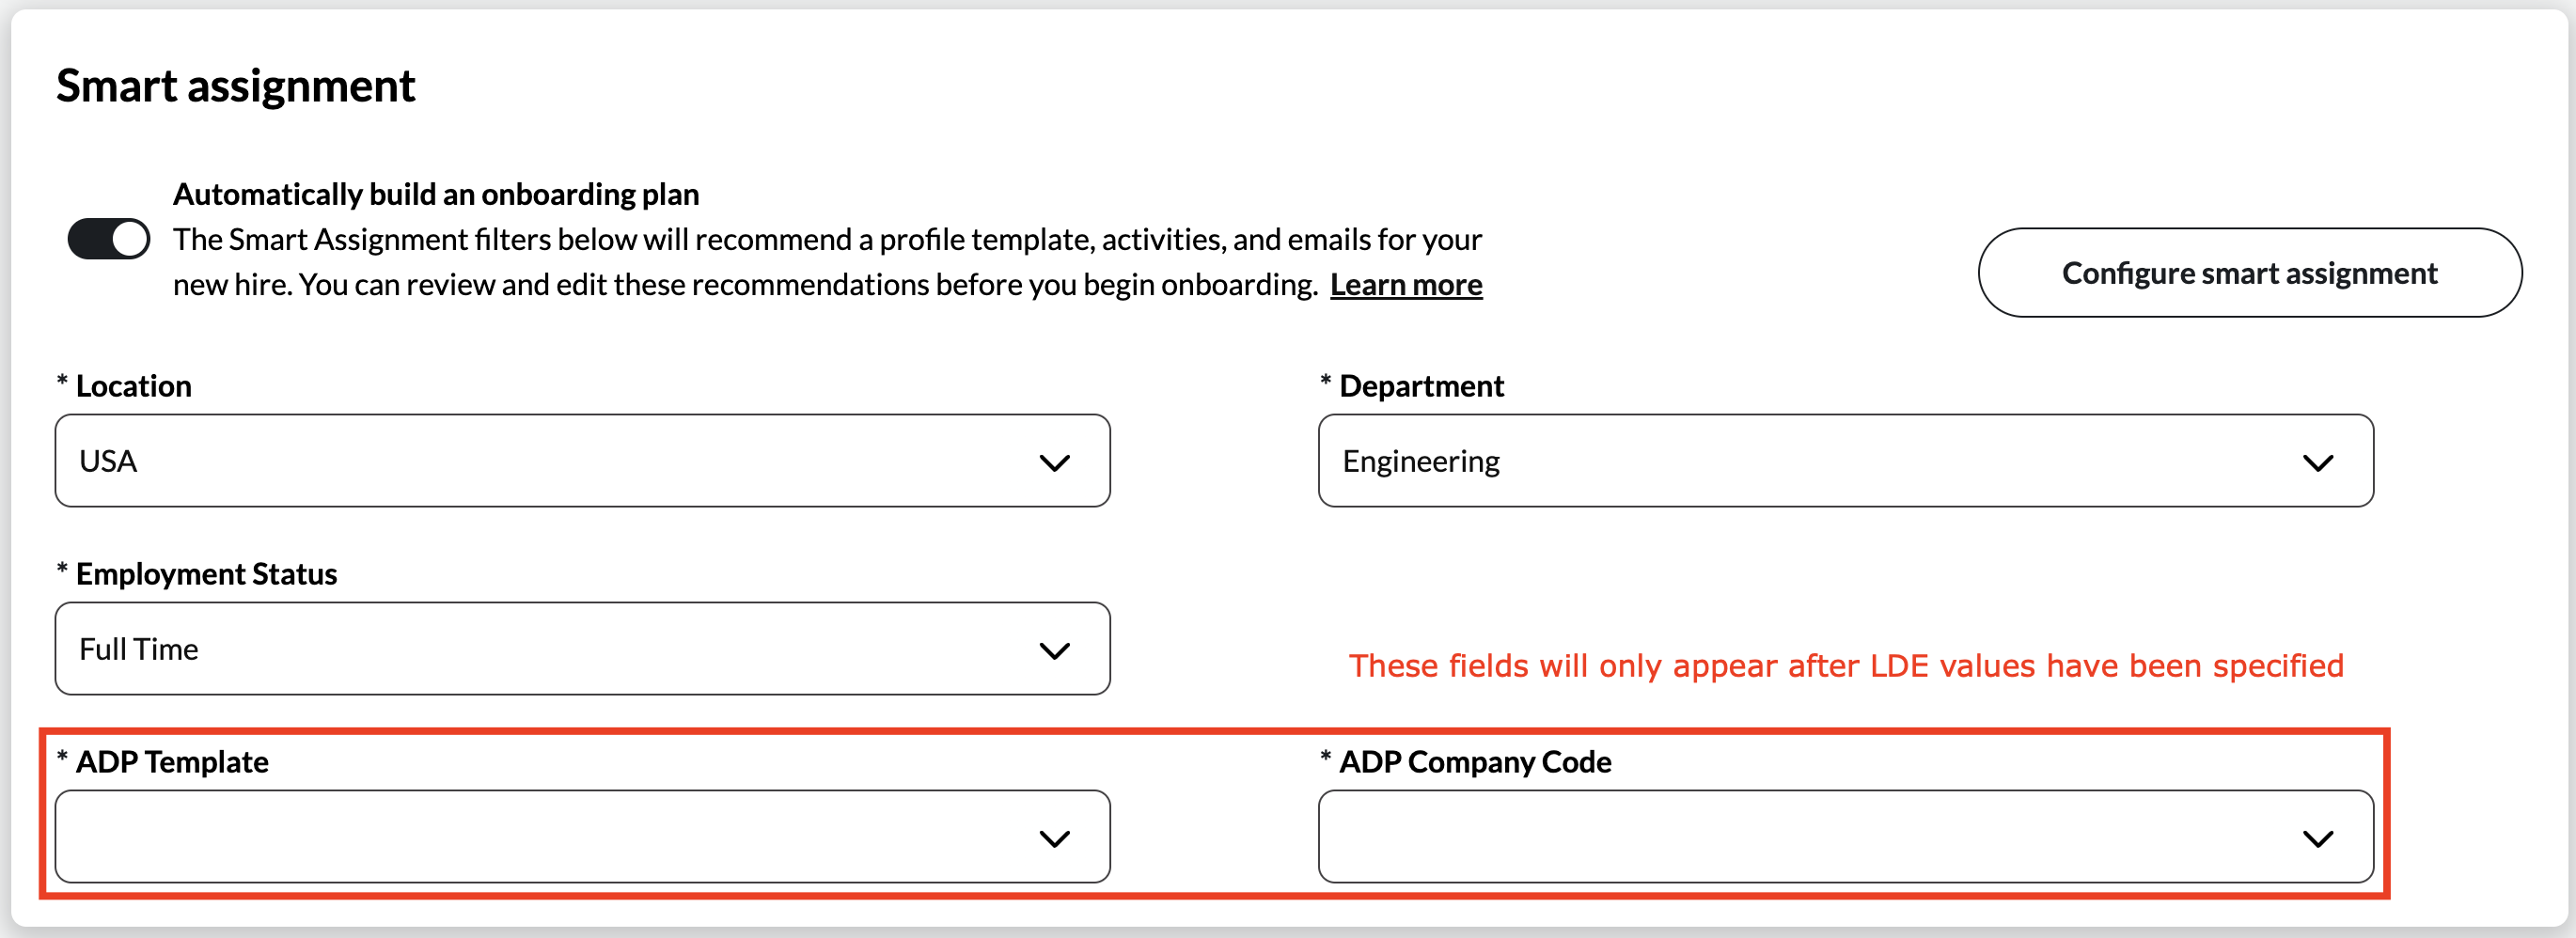Click the Department dropdown arrow
This screenshot has width=2576, height=938.
[2320, 461]
